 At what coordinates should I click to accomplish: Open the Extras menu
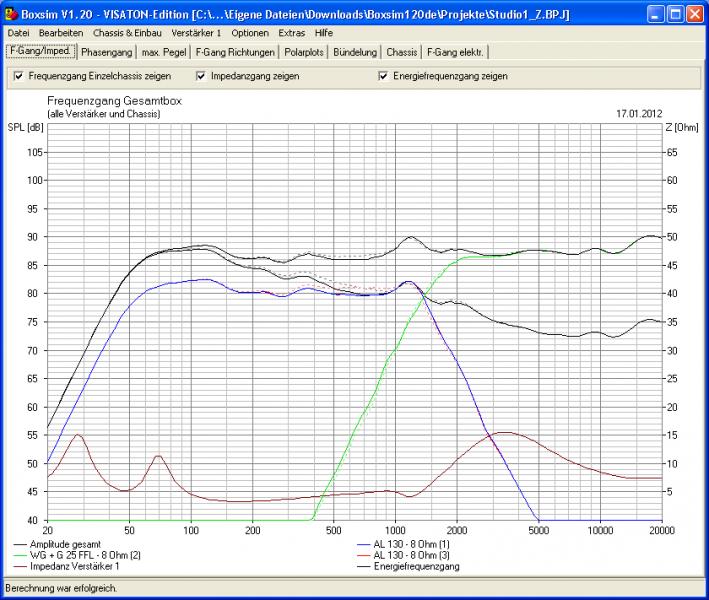[x=292, y=33]
